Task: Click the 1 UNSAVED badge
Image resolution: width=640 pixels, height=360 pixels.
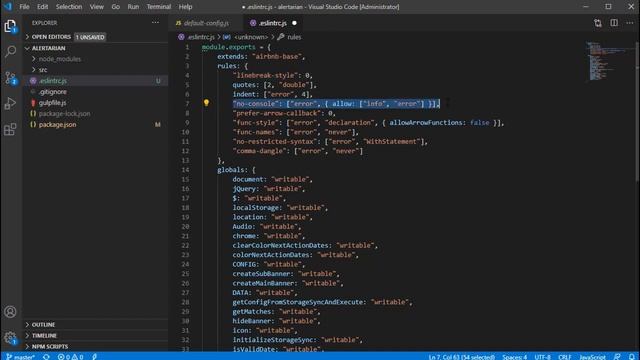Action: point(90,37)
